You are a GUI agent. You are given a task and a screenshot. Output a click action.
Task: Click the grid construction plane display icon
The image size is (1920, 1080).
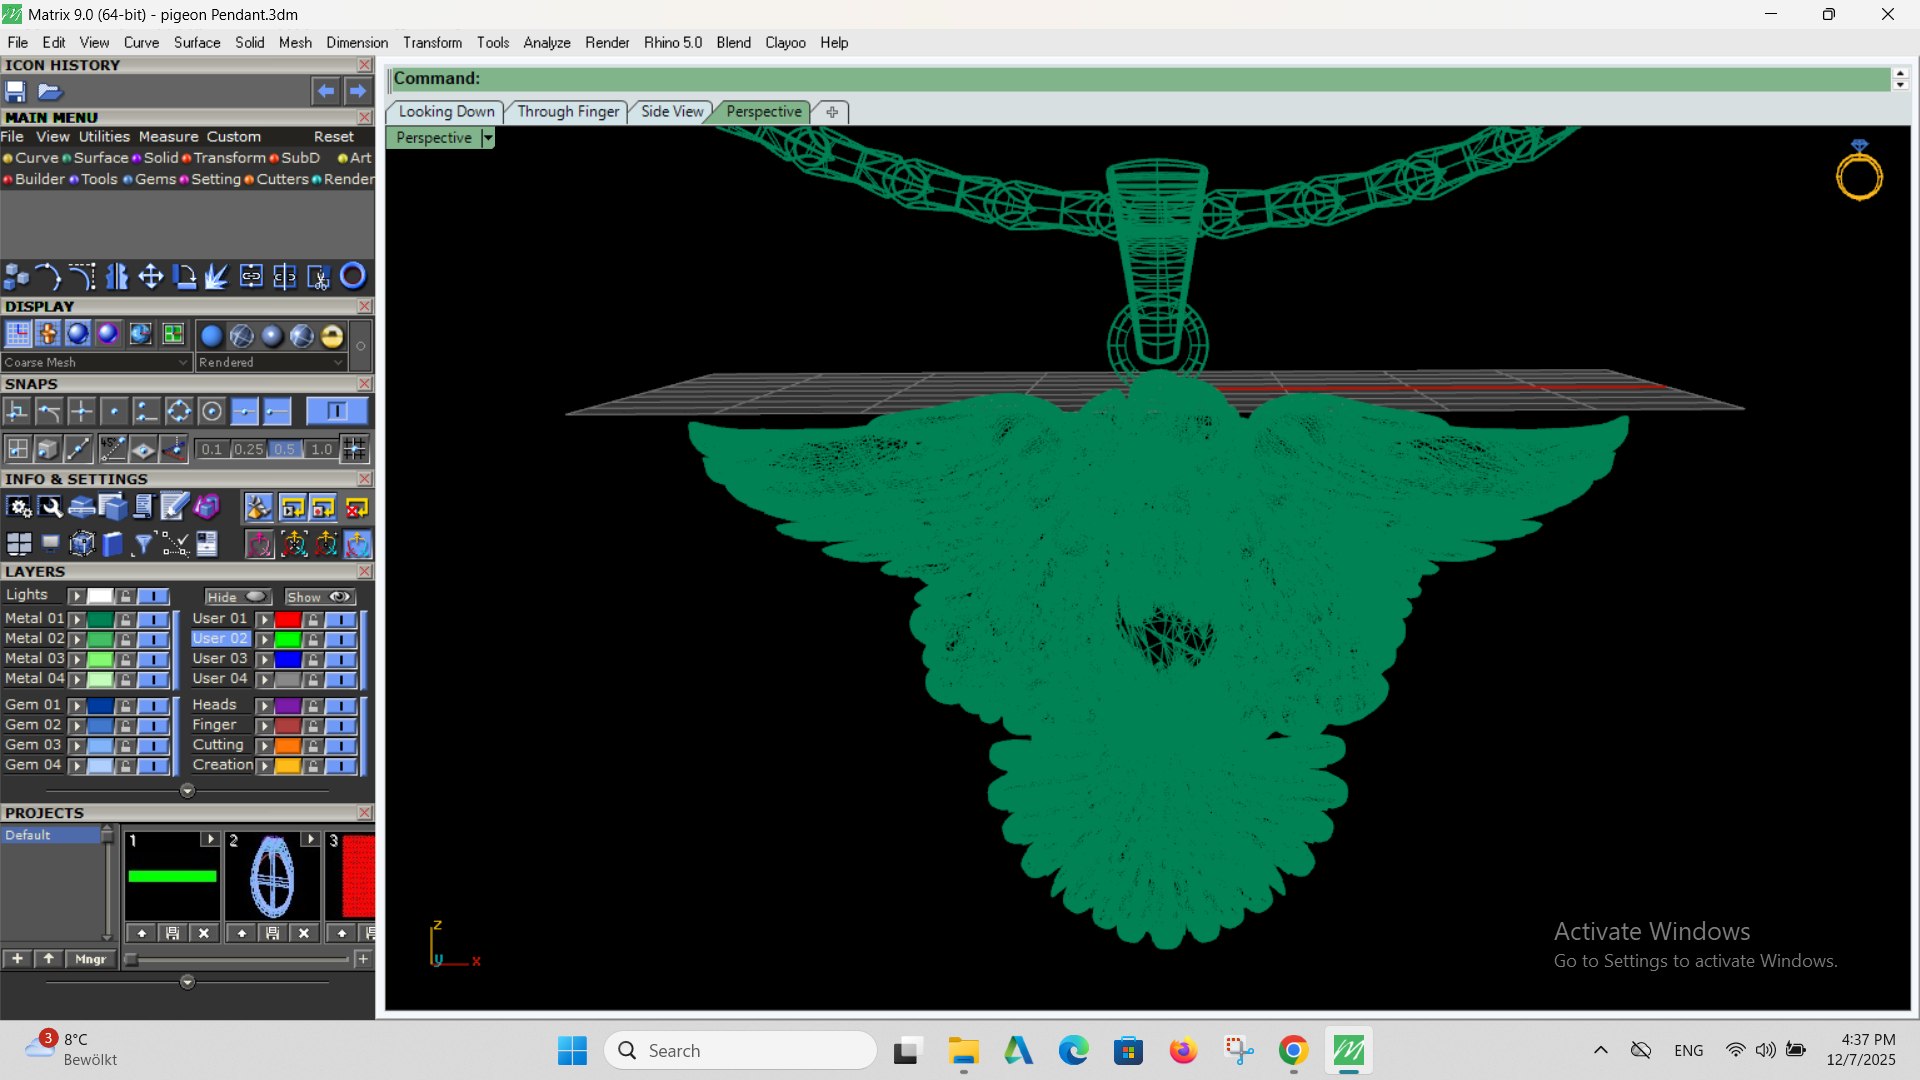pos(18,334)
